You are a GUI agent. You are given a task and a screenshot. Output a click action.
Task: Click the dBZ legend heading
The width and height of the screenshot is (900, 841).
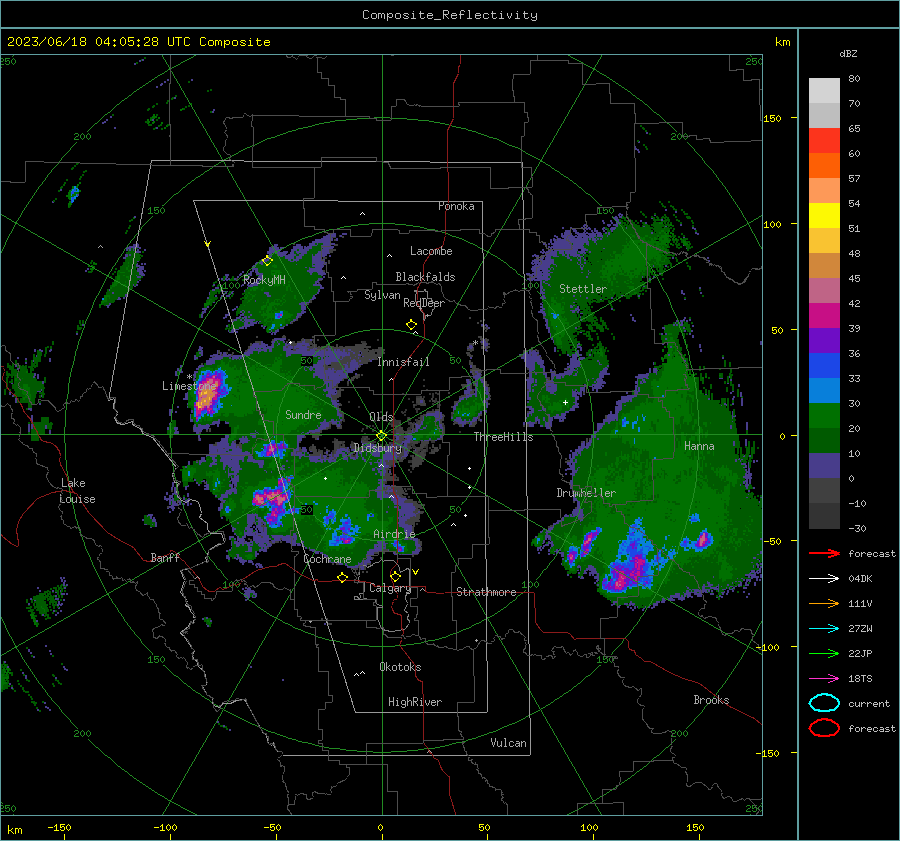848,53
